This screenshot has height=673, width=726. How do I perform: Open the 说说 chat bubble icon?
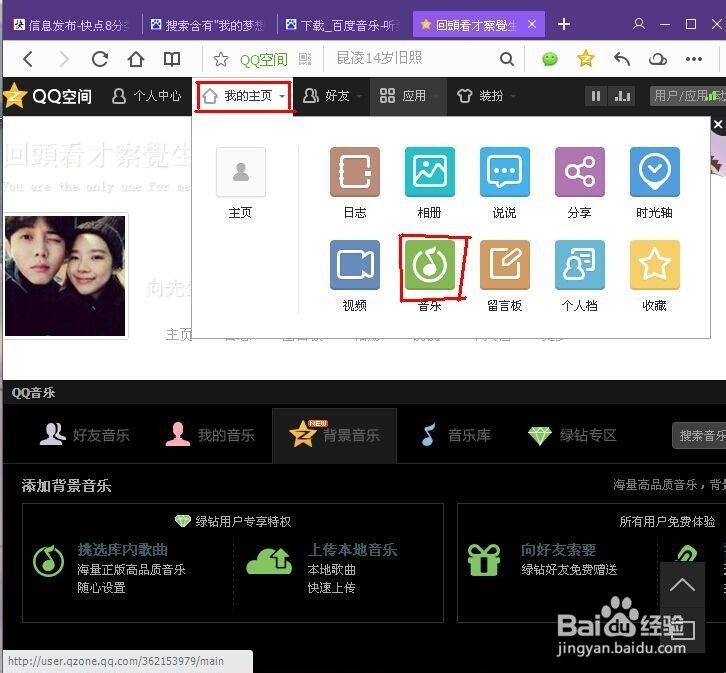tap(505, 172)
